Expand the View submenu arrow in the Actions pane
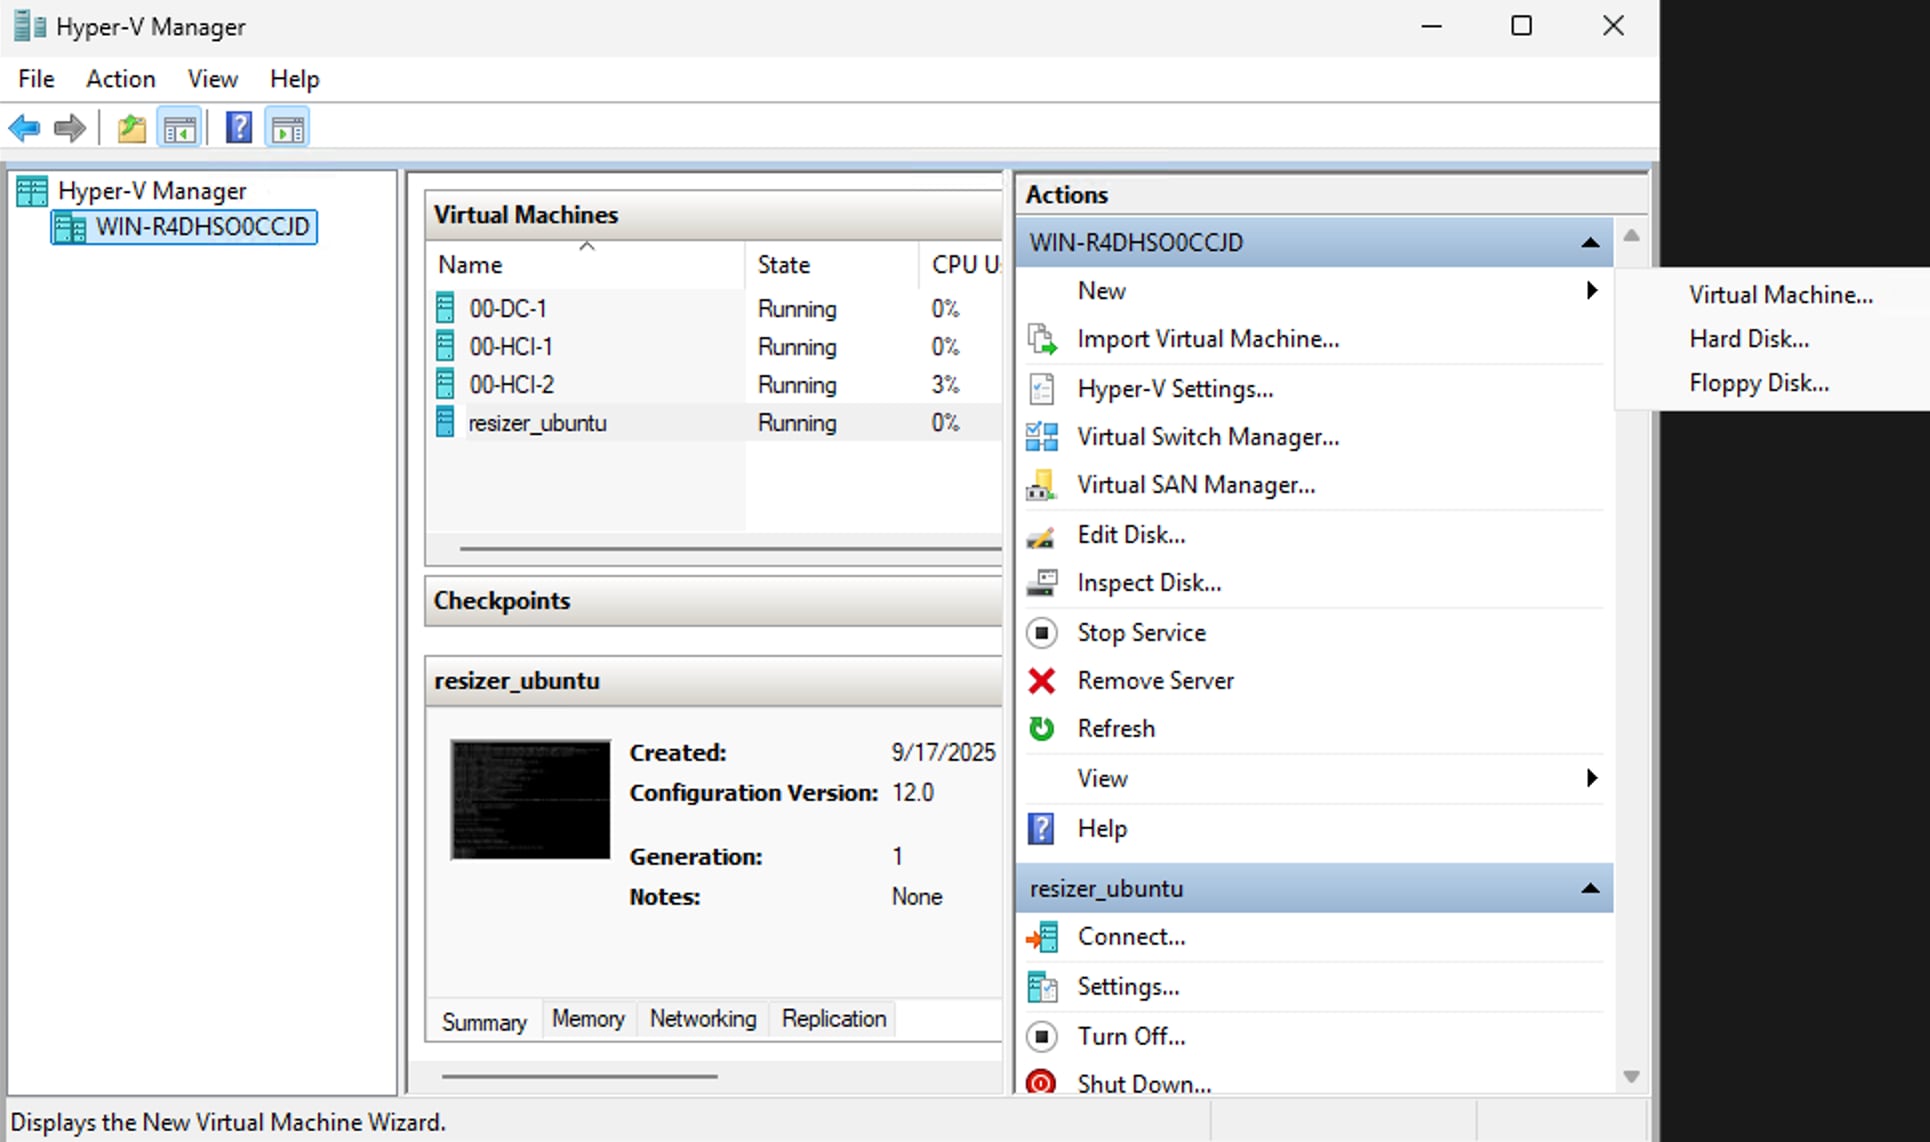Screen dimensions: 1930x1142 point(1592,778)
